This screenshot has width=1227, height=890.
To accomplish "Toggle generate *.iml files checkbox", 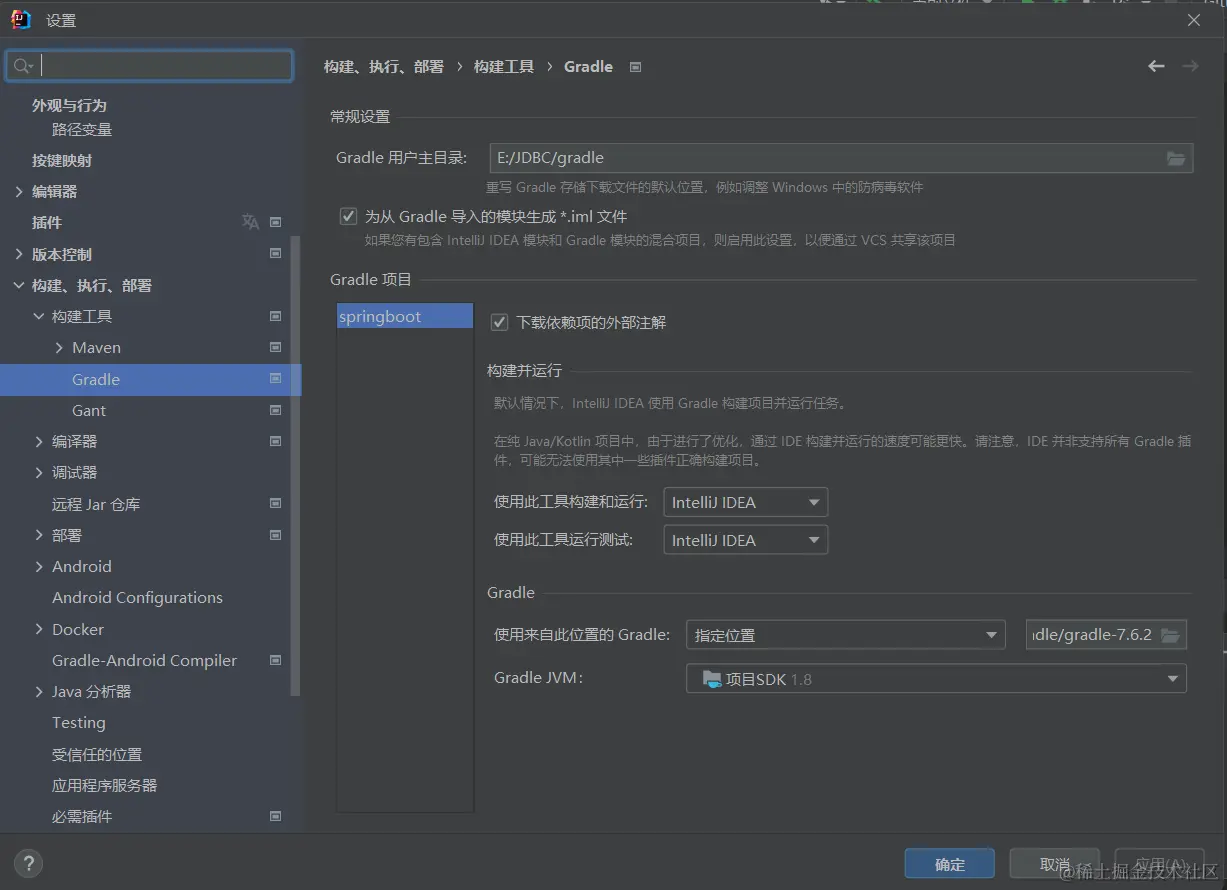I will point(348,216).
